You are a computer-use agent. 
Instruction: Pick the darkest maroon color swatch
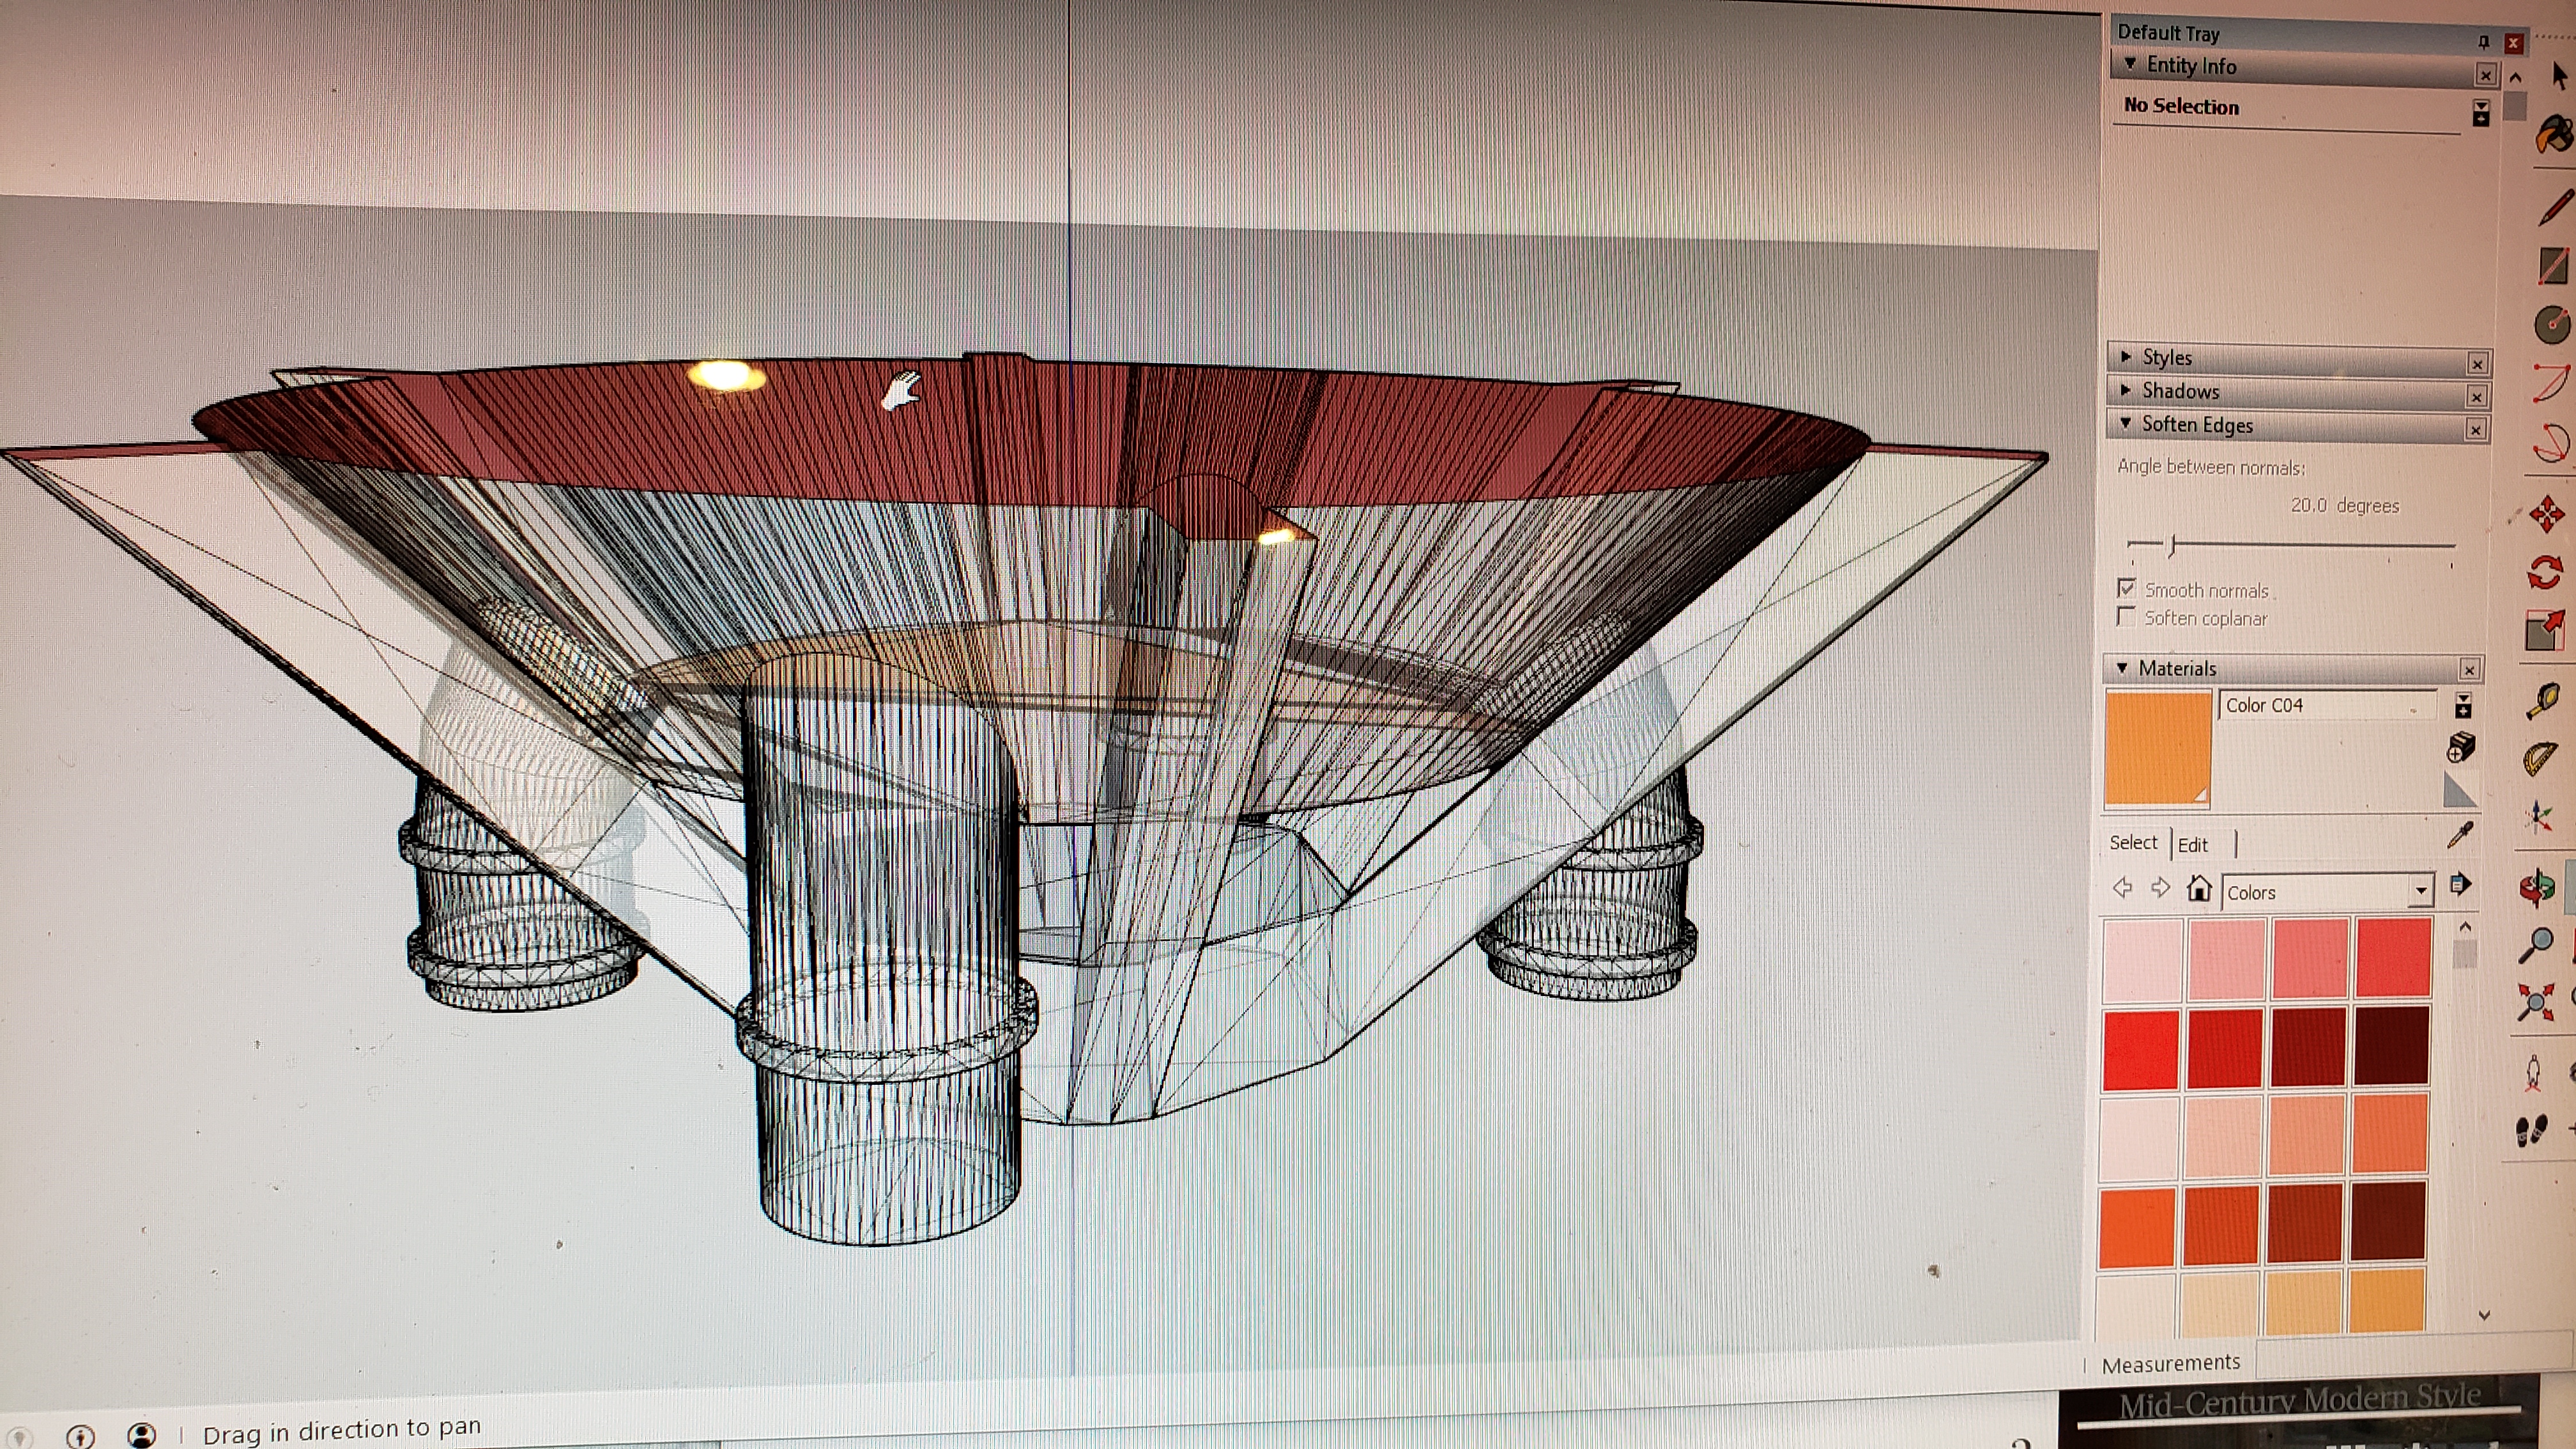[x=2391, y=1046]
